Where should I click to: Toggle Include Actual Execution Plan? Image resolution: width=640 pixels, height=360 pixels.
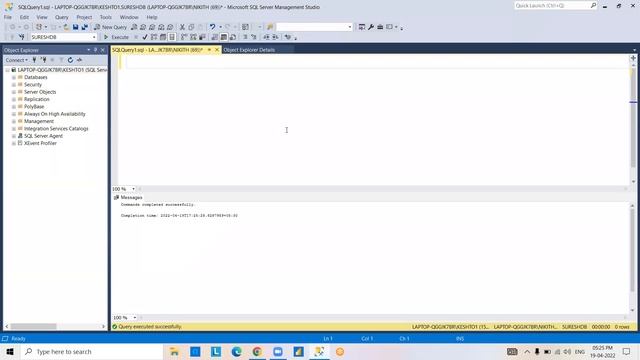[x=184, y=37]
